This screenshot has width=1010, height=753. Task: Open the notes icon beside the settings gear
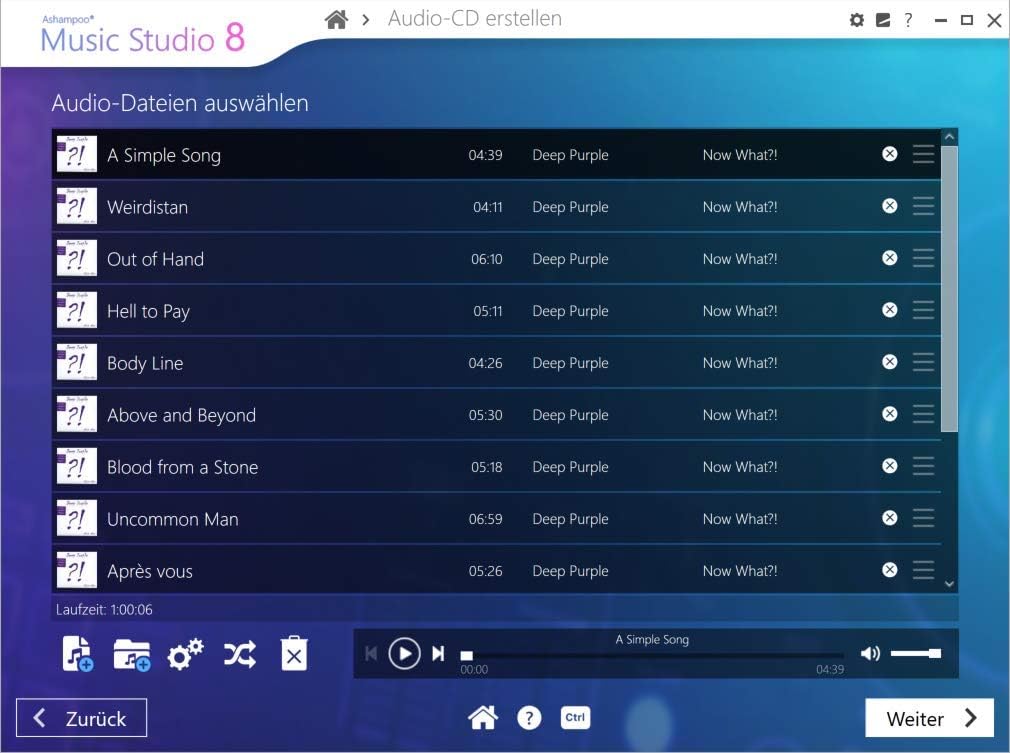pos(882,19)
